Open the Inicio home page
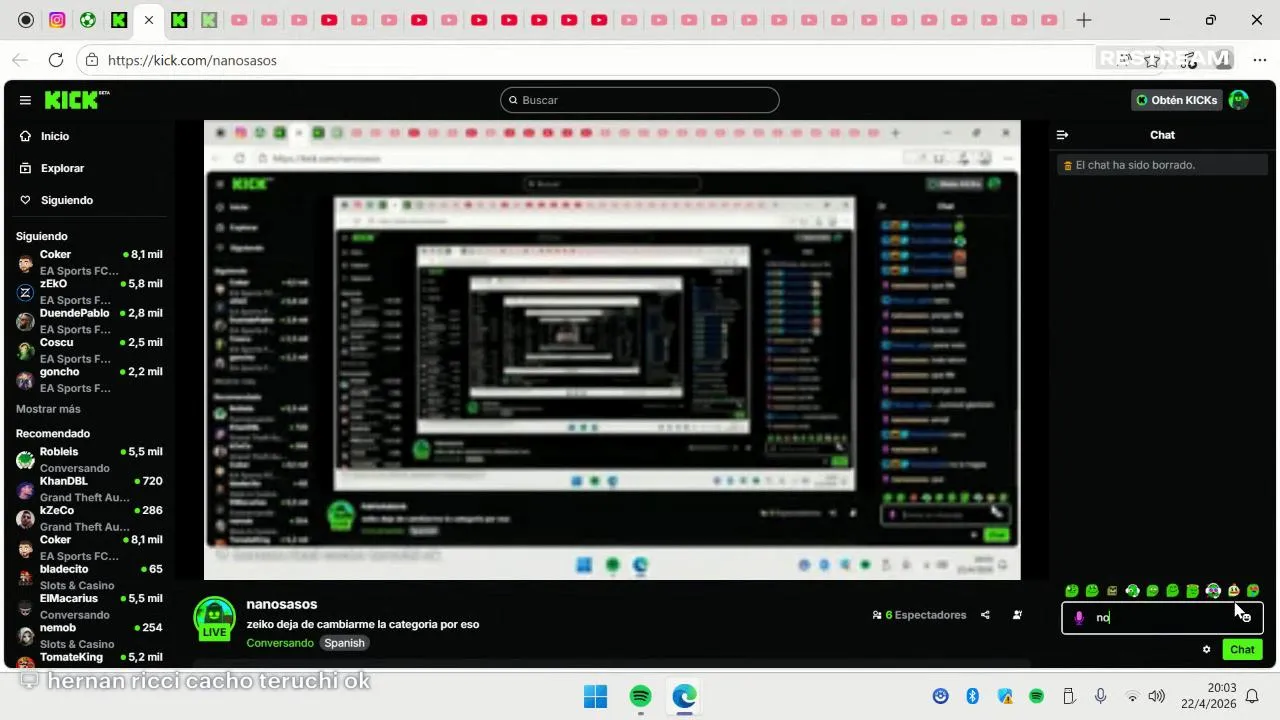 [x=55, y=136]
